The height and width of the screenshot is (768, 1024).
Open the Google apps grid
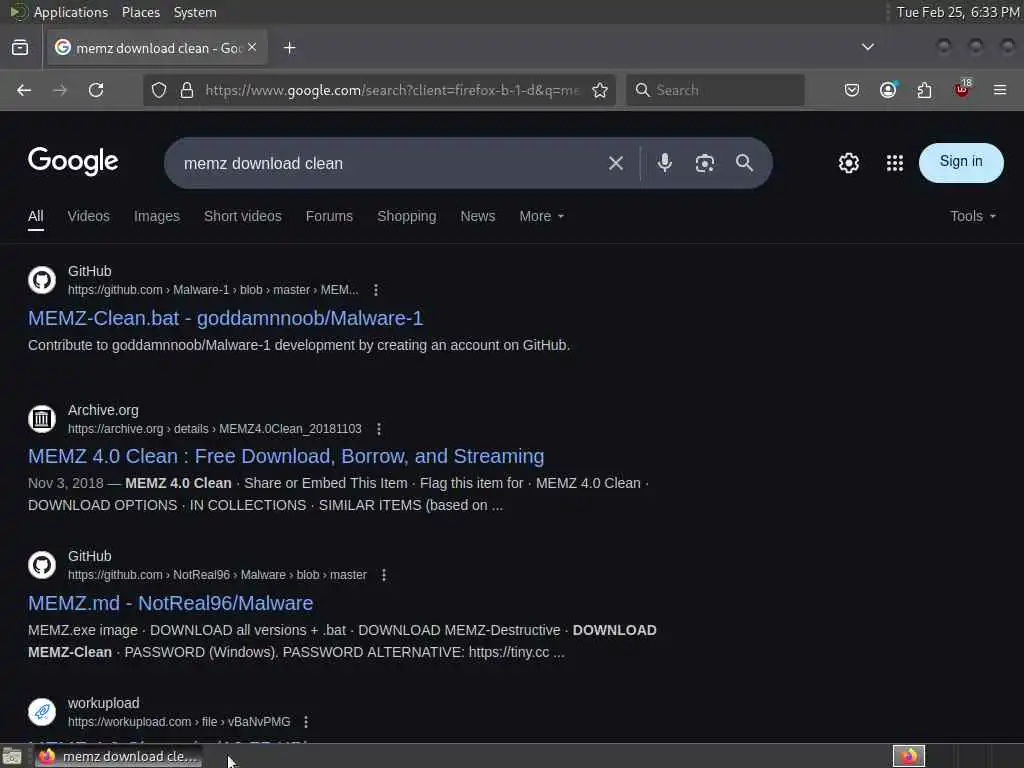click(894, 163)
